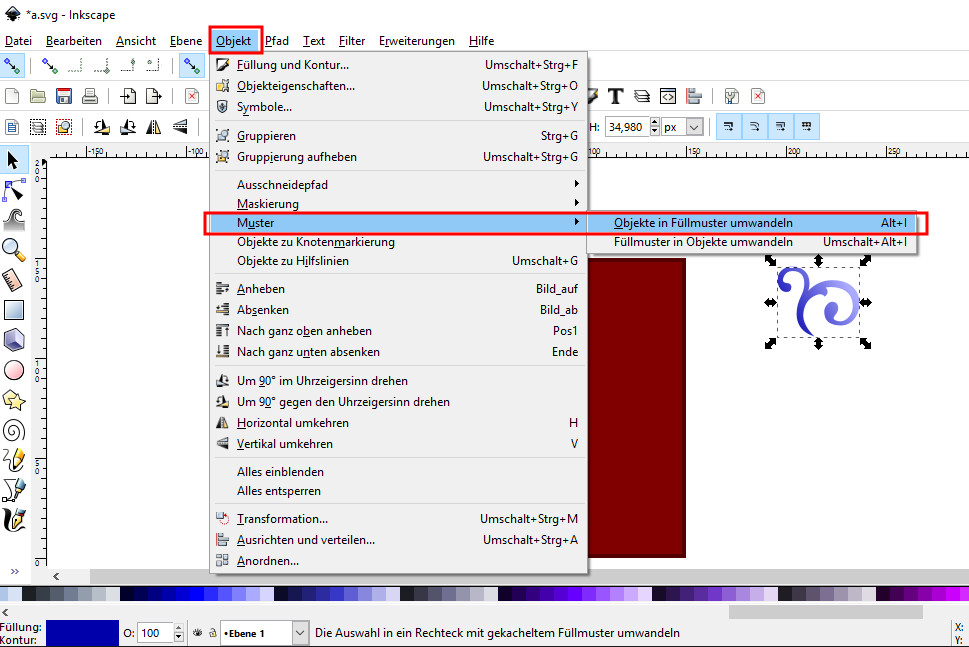
Task: Click the Save floppy disk icon
Action: click(x=64, y=96)
